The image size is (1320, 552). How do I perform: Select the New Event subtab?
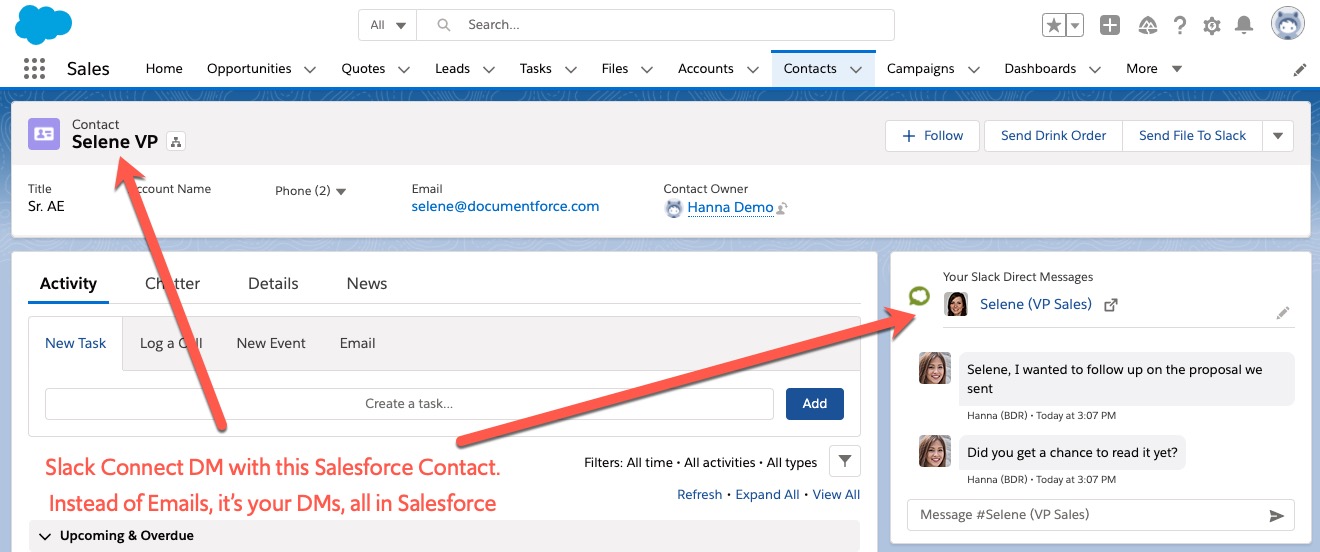pyautogui.click(x=271, y=343)
